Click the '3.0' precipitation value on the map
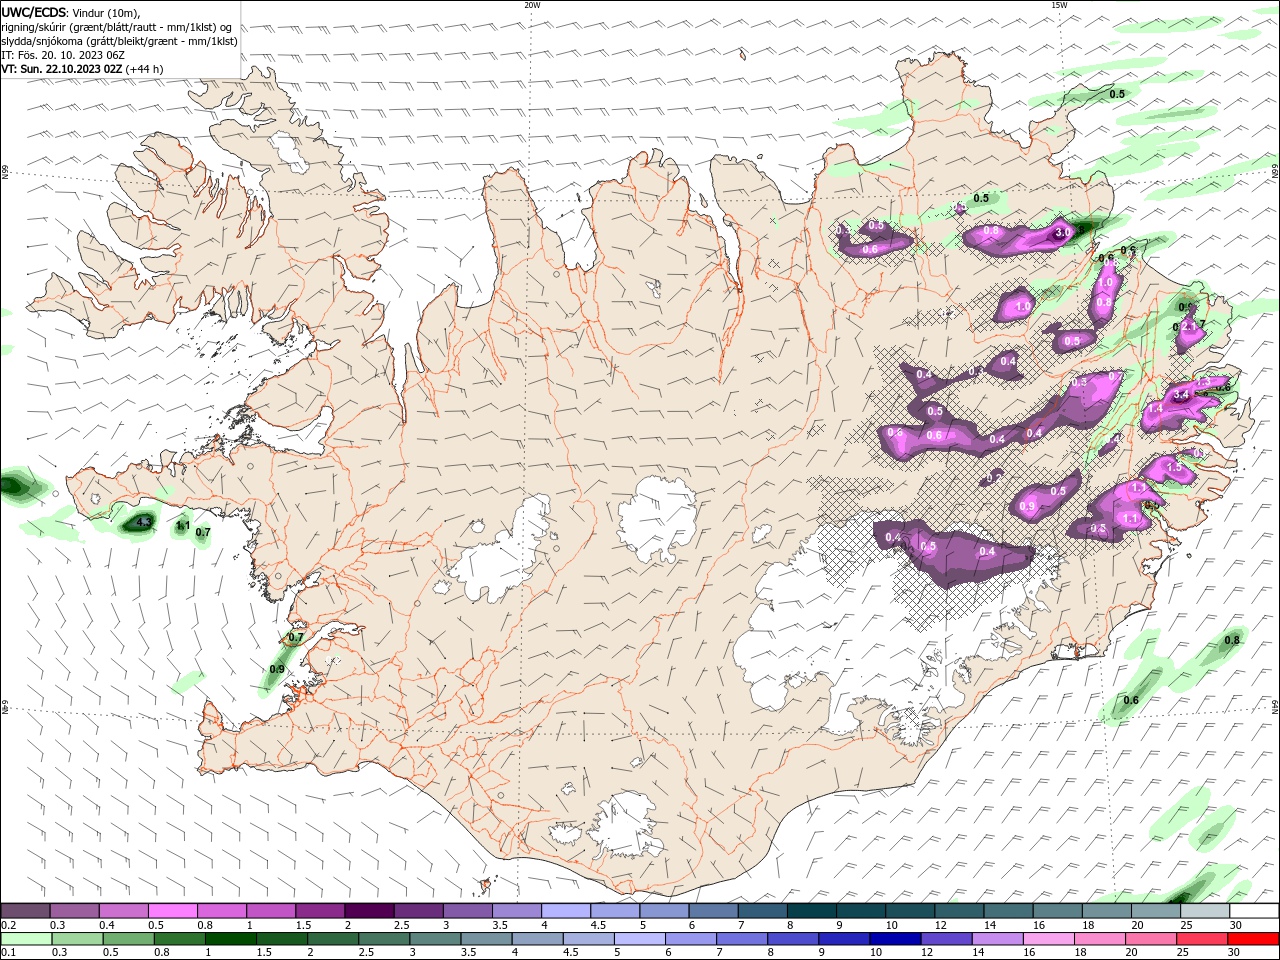The image size is (1280, 960). point(1063,232)
